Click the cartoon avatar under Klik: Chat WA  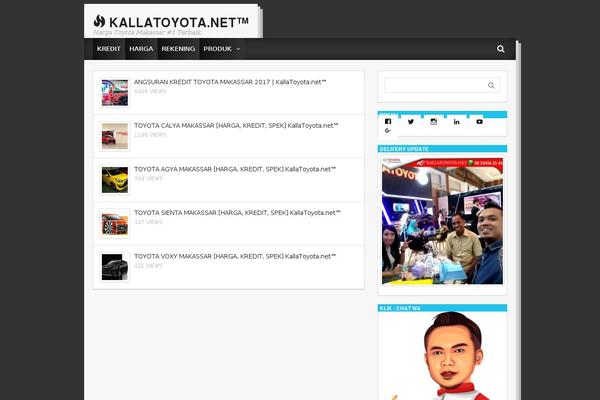(x=442, y=356)
